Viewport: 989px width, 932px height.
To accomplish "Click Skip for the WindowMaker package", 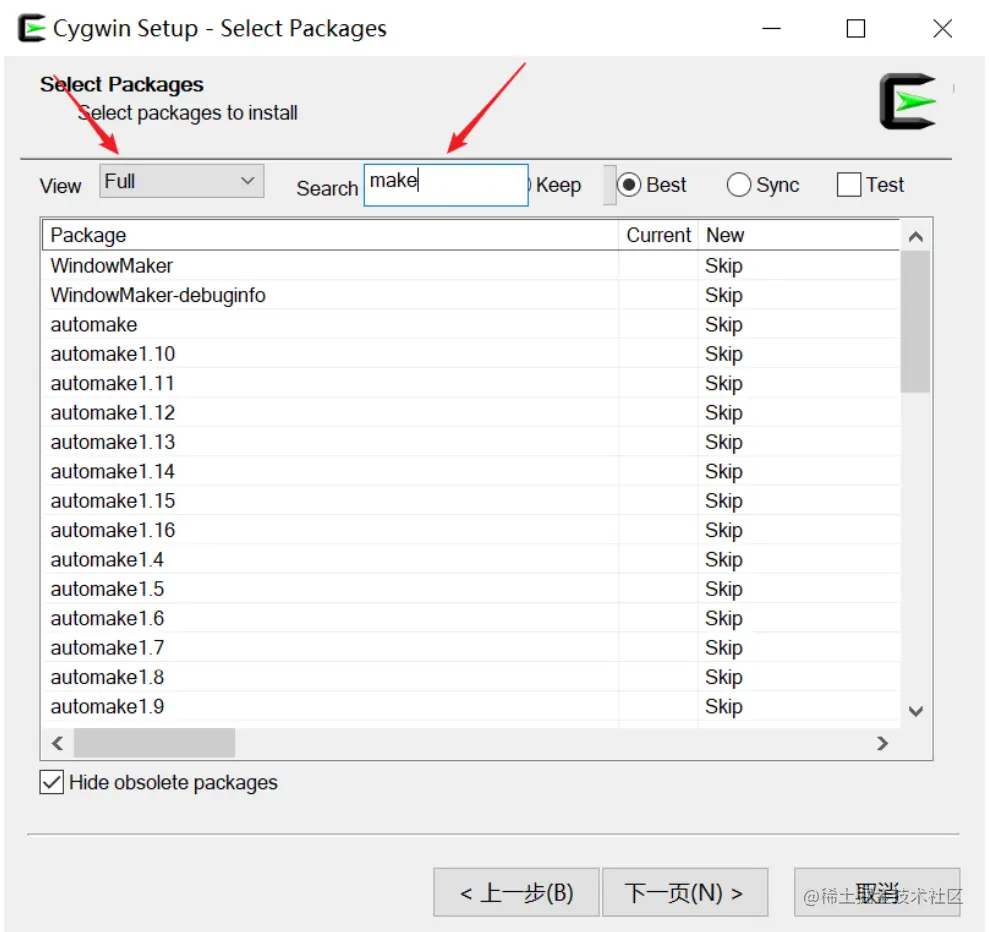I will (723, 266).
